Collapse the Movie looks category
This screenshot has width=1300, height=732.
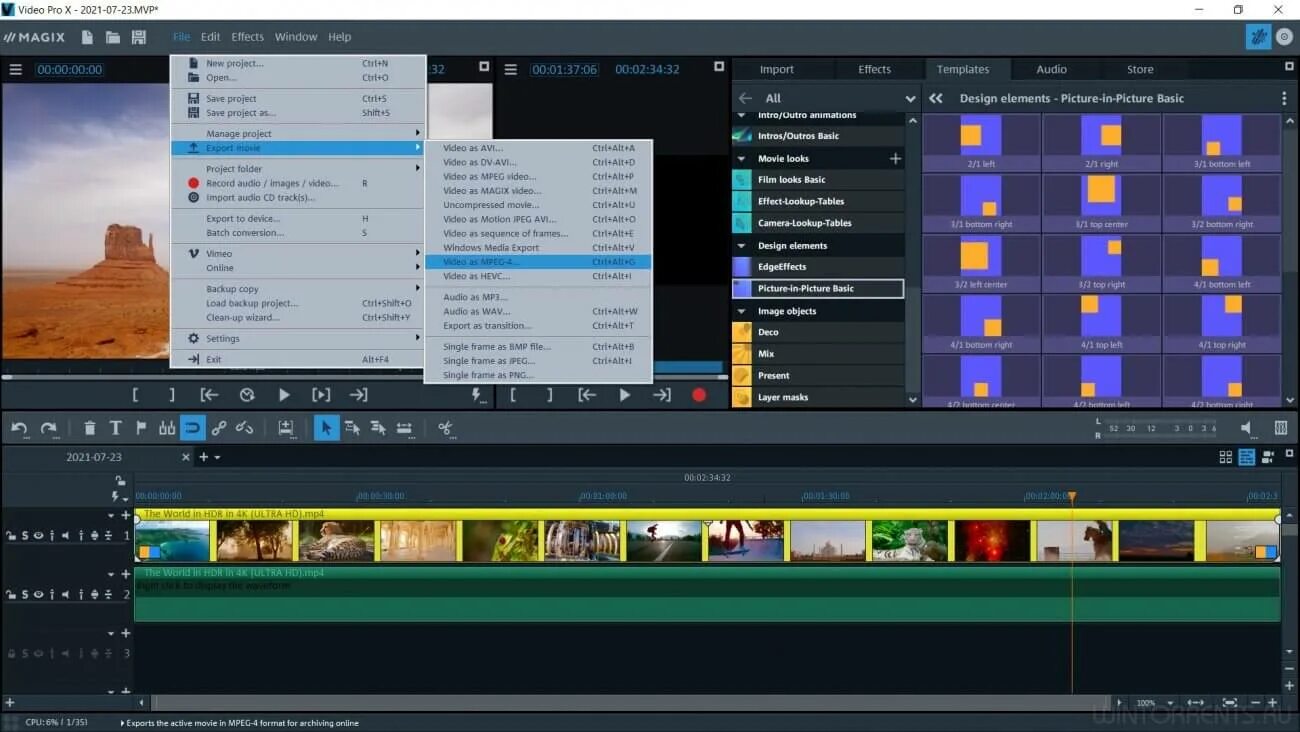pos(741,158)
